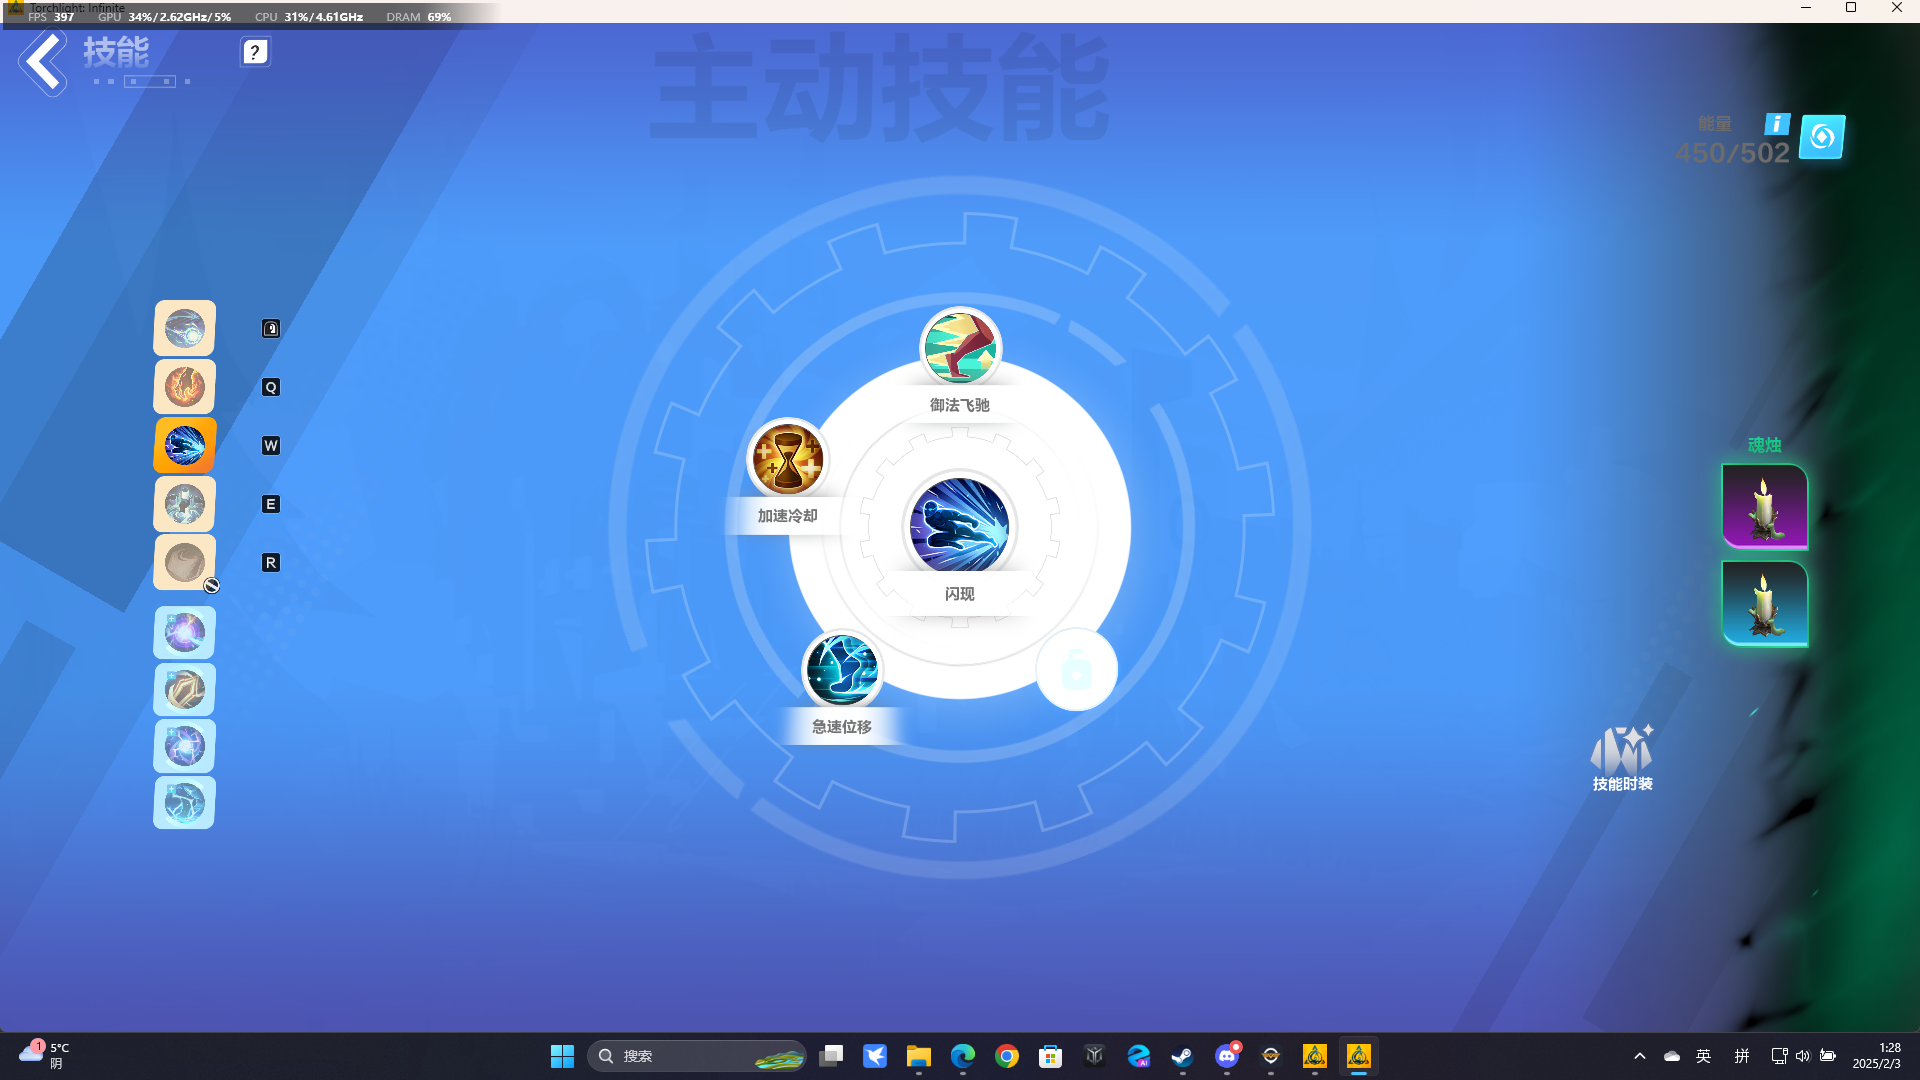
Task: Choose the W key flash skill slot
Action: pyautogui.click(x=184, y=445)
